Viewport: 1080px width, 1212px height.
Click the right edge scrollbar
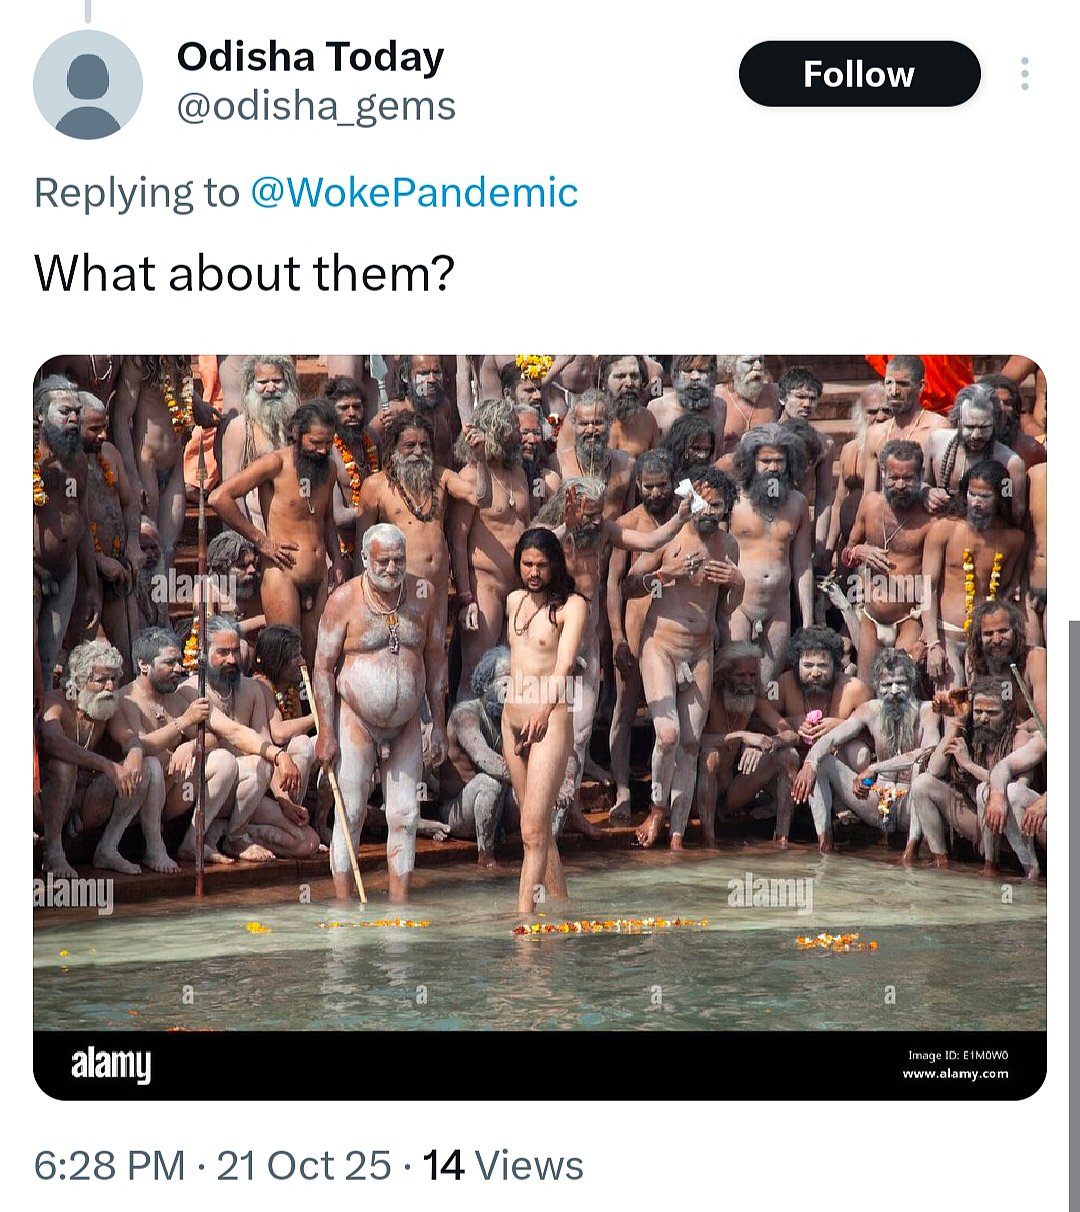(x=1073, y=900)
